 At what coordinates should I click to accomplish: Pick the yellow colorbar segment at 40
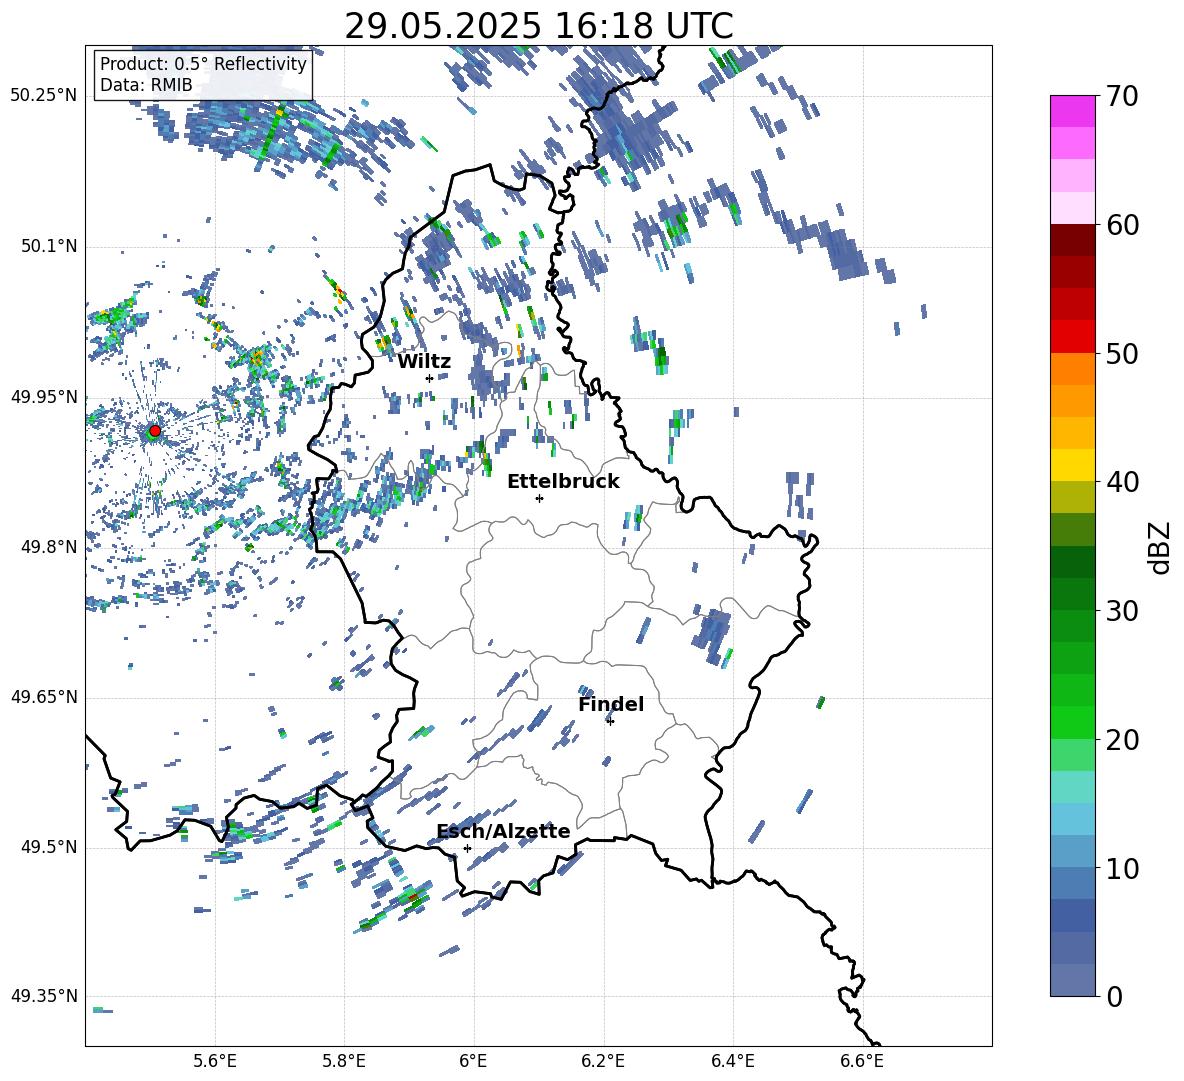click(1073, 465)
